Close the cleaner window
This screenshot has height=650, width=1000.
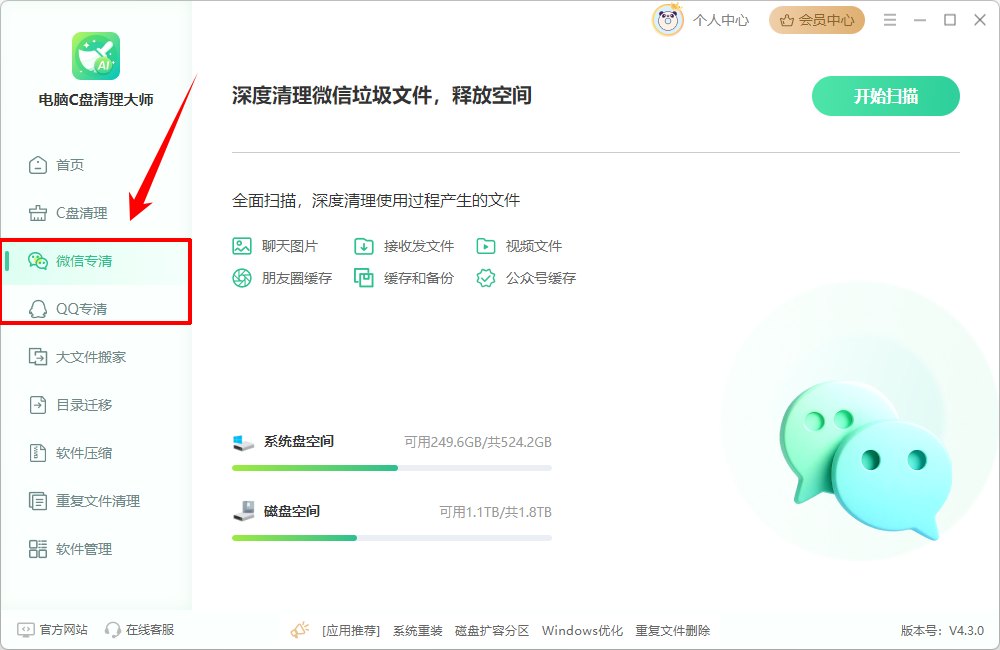click(980, 20)
